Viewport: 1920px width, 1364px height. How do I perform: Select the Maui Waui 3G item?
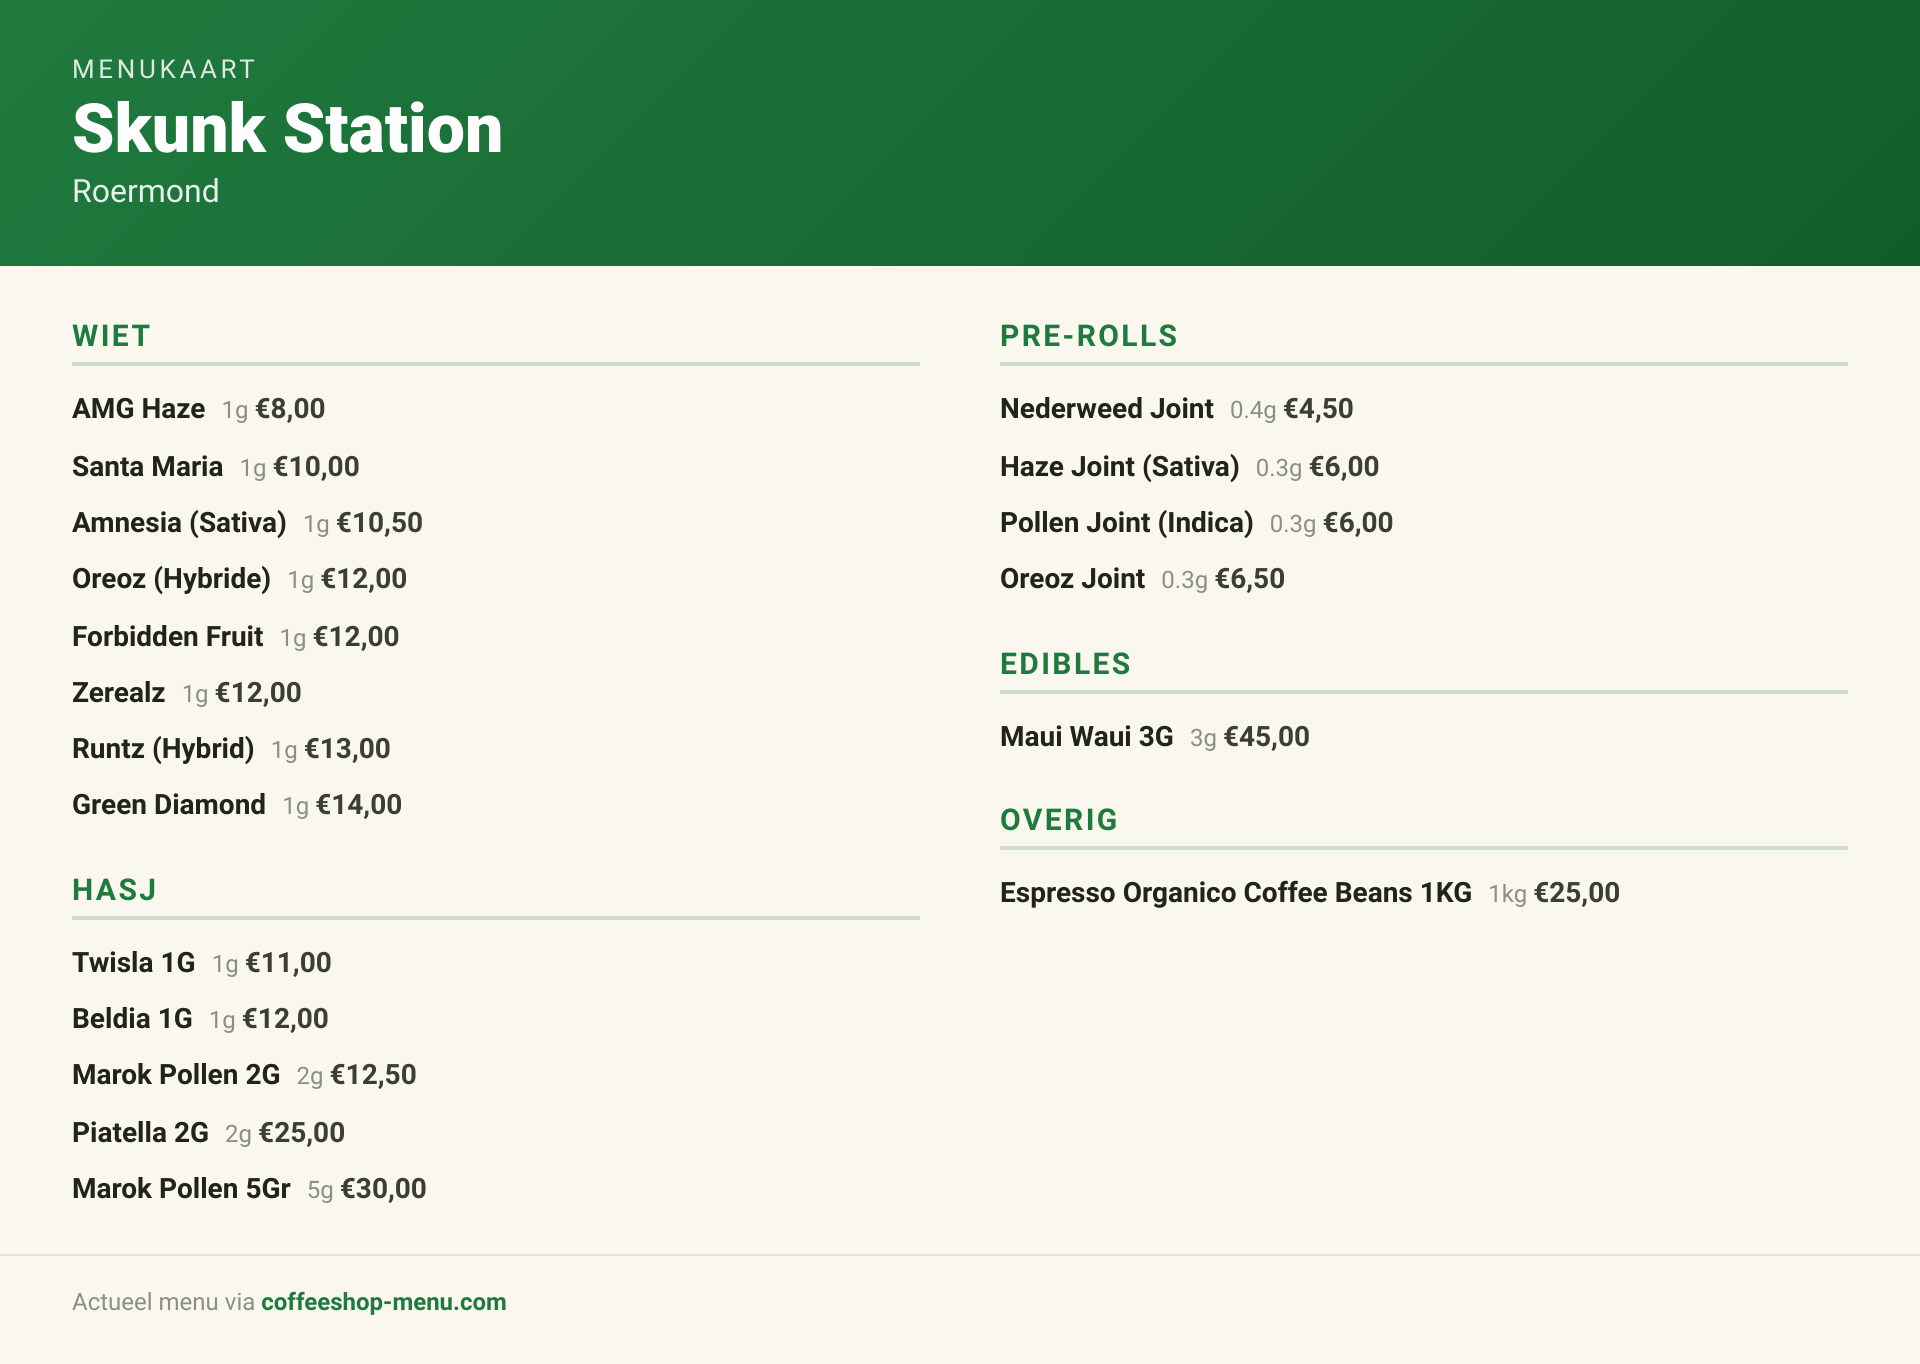pyautogui.click(x=1086, y=737)
